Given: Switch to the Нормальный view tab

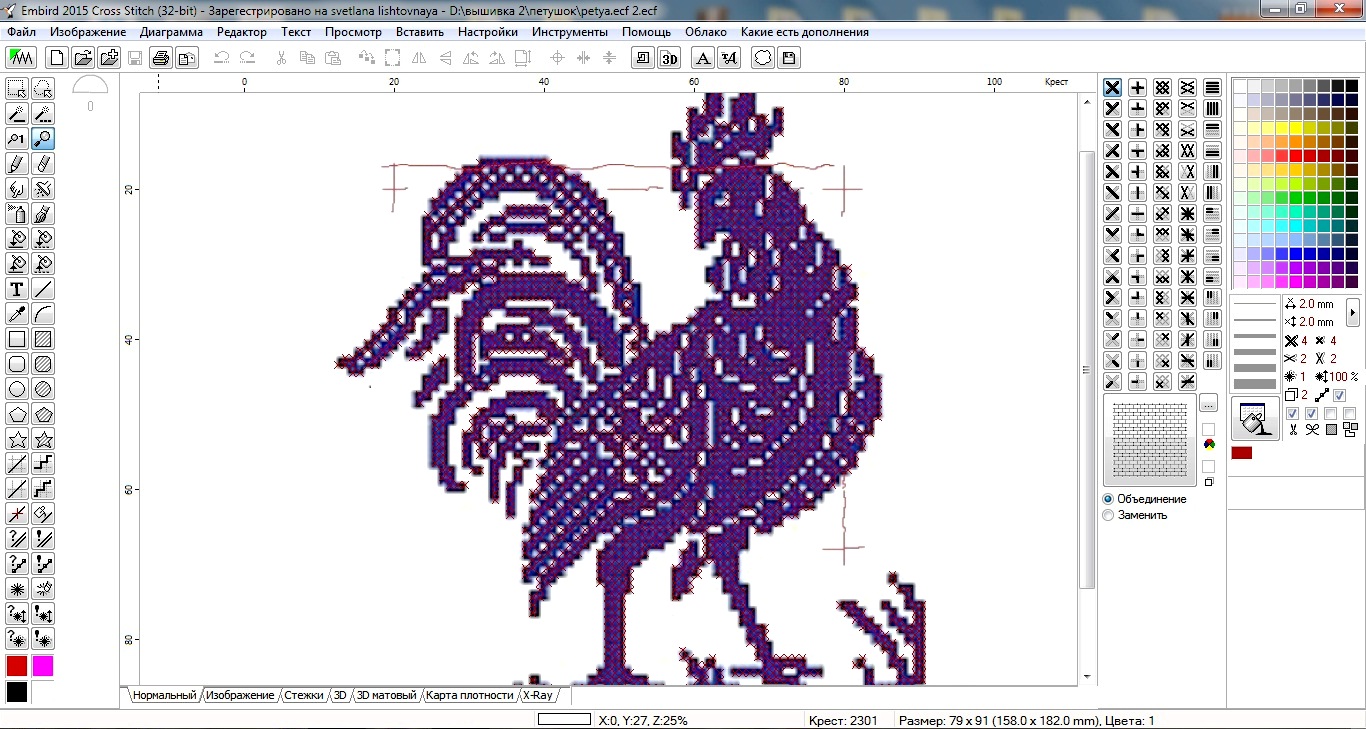Looking at the screenshot, I should 164,695.
